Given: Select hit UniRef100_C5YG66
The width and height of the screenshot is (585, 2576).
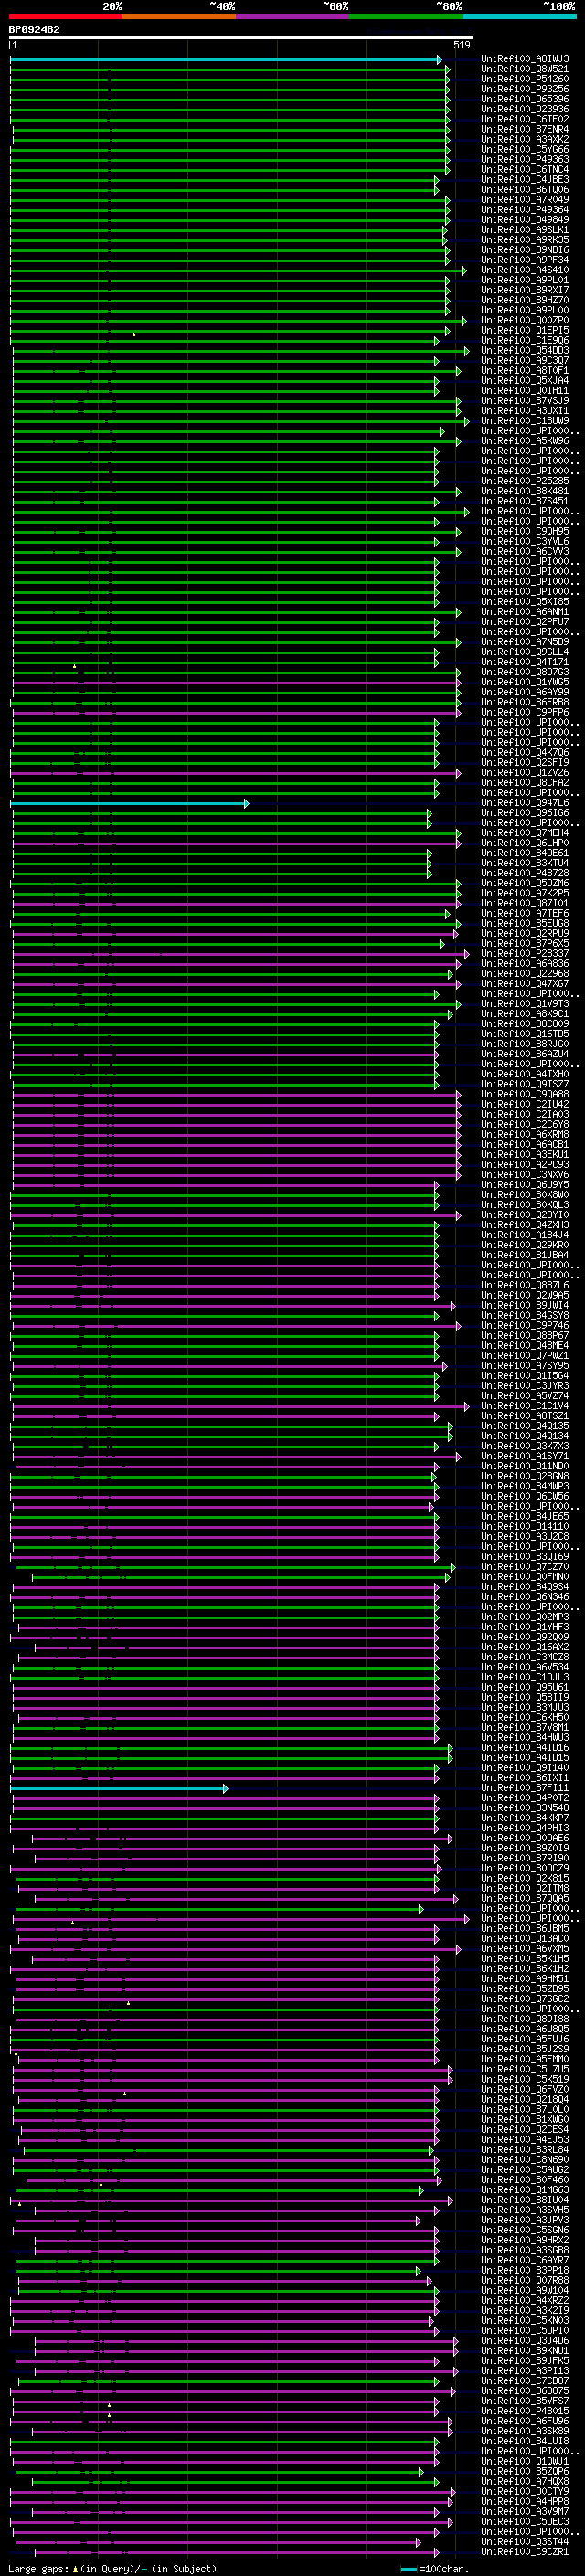Looking at the screenshot, I should (x=525, y=149).
